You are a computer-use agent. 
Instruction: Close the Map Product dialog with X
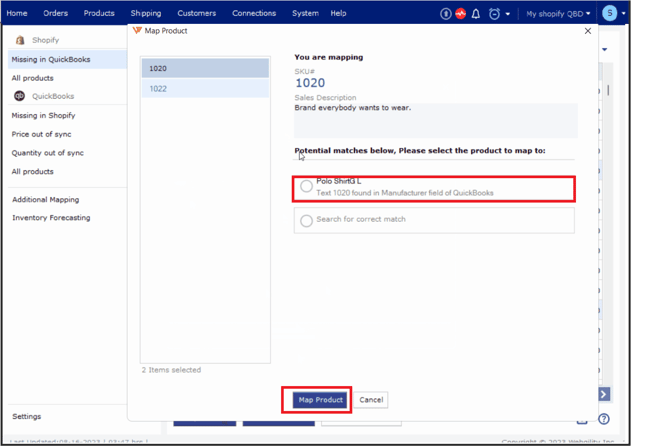point(587,31)
